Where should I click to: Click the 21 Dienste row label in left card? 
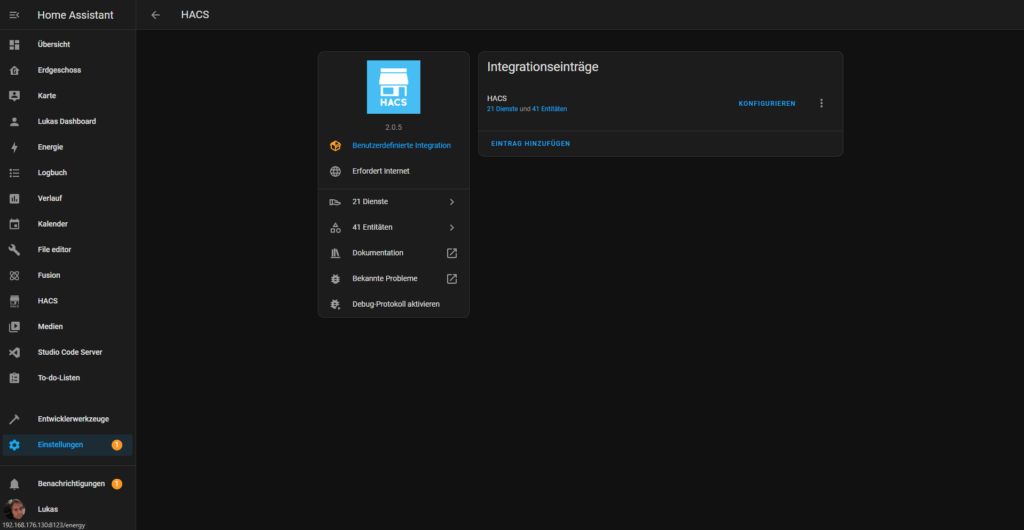tap(370, 202)
